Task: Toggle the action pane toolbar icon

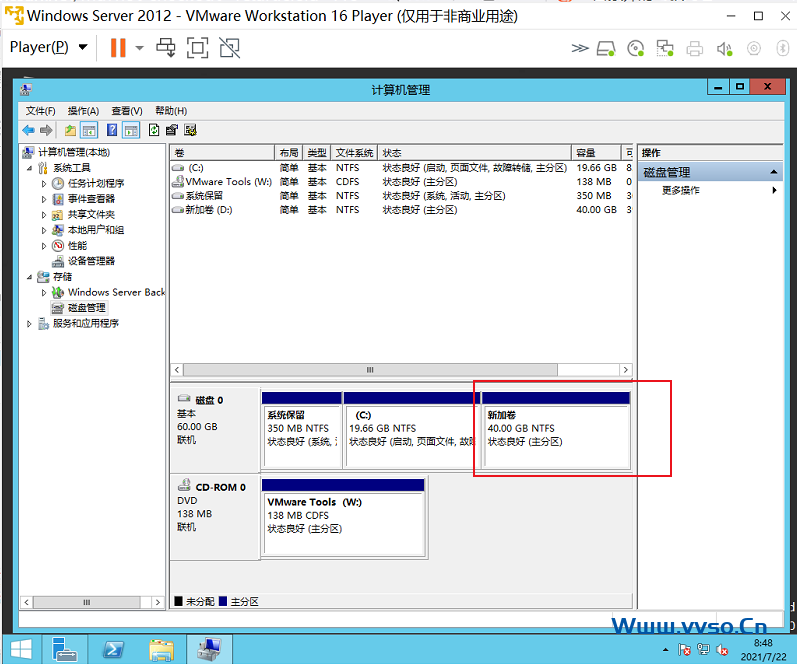Action: (x=131, y=130)
